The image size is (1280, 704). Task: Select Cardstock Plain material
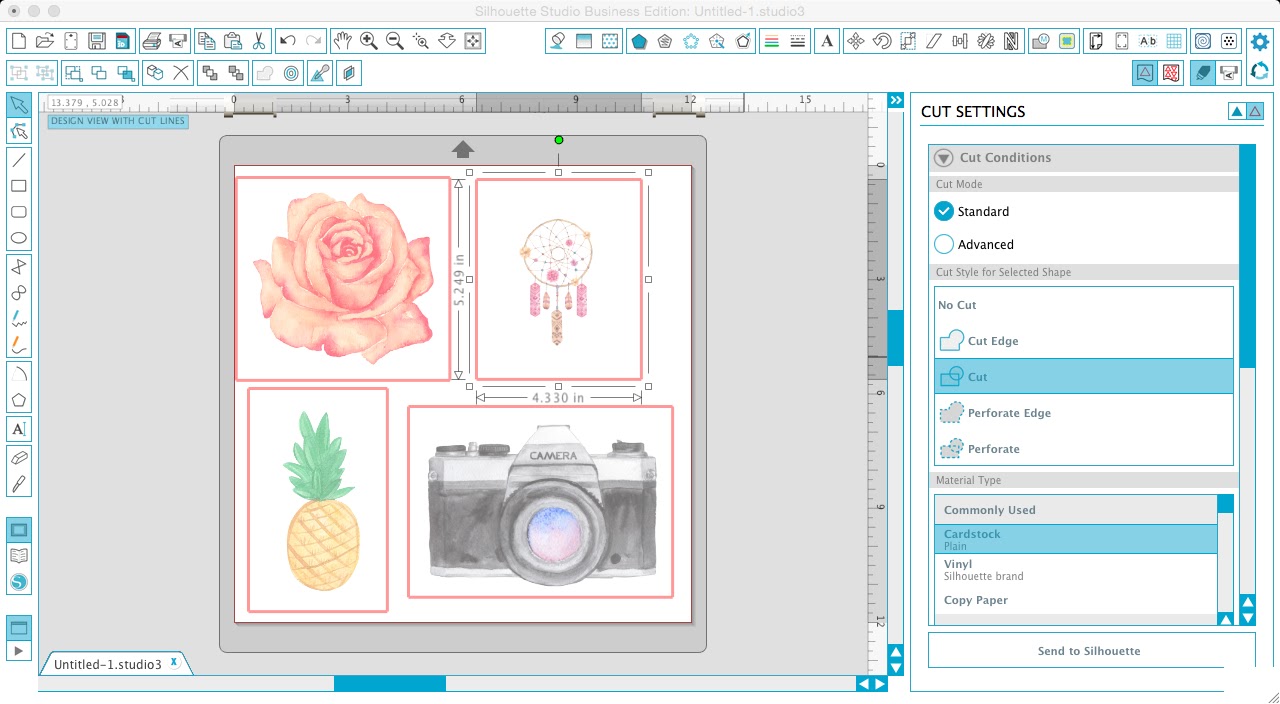[x=1076, y=540]
